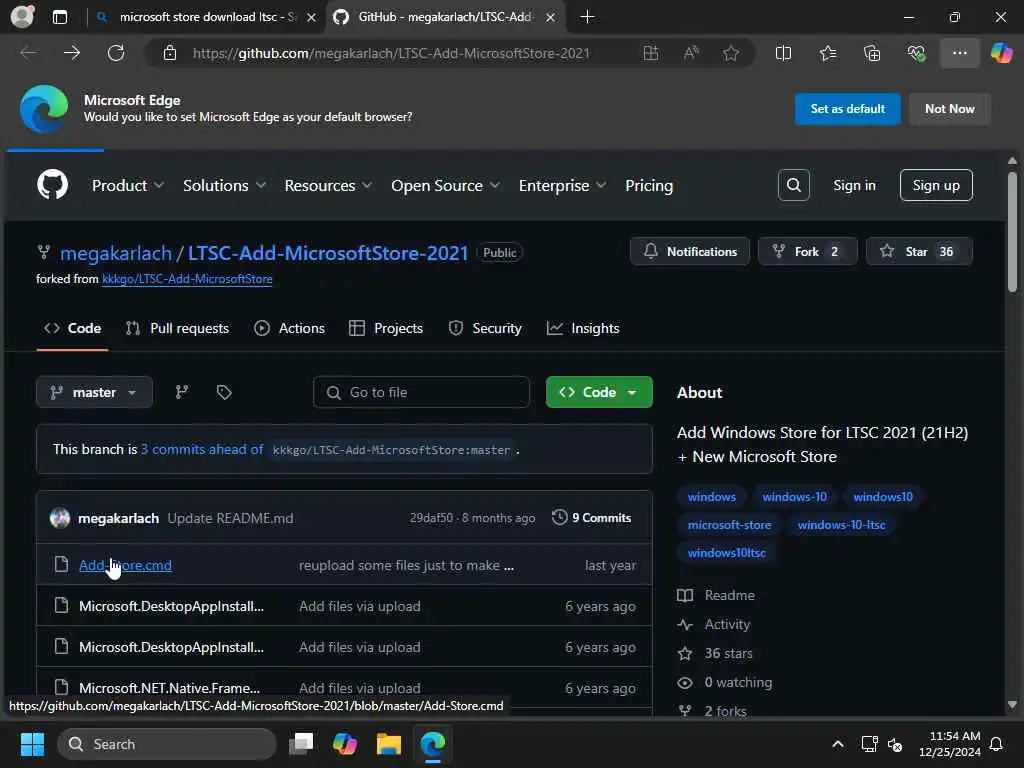Click the windows-10-ltsc topic tag
The image size is (1024, 768).
click(841, 524)
